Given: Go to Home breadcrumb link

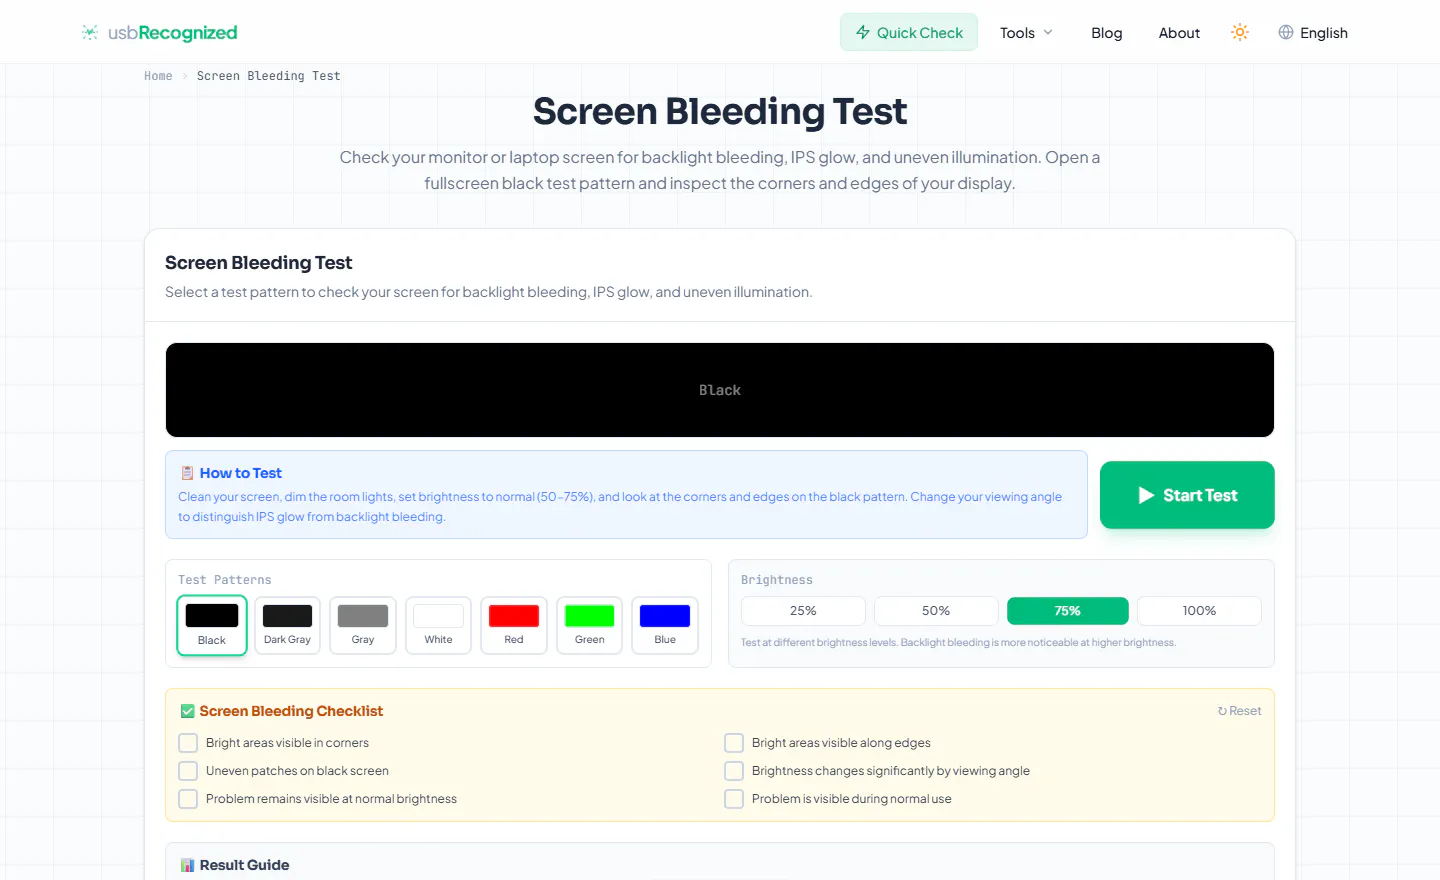Looking at the screenshot, I should pos(158,76).
